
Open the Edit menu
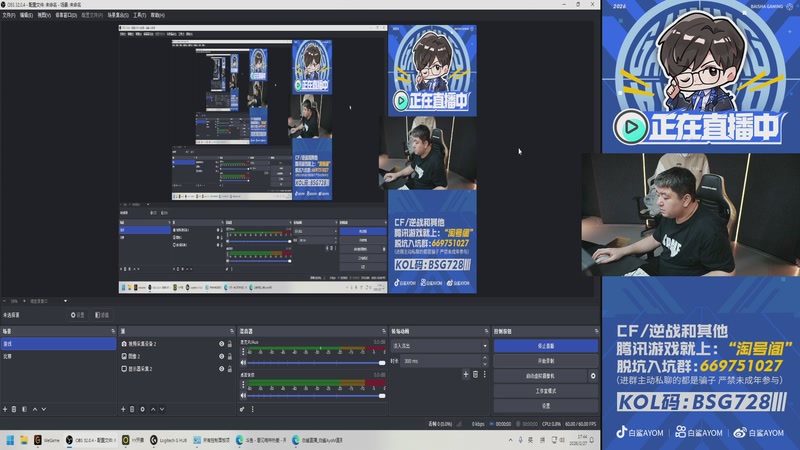click(x=26, y=15)
